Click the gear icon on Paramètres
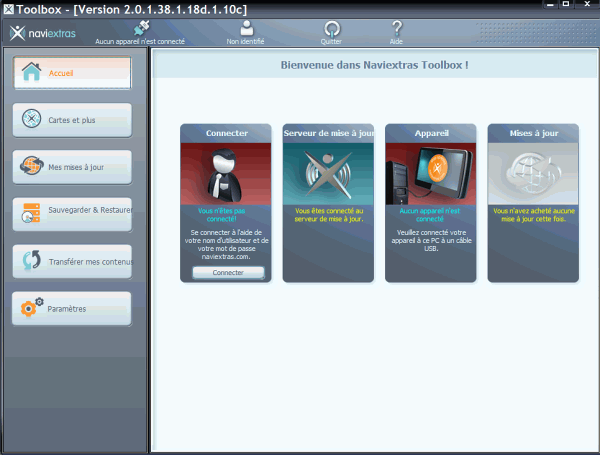600x455 pixels. 32,309
